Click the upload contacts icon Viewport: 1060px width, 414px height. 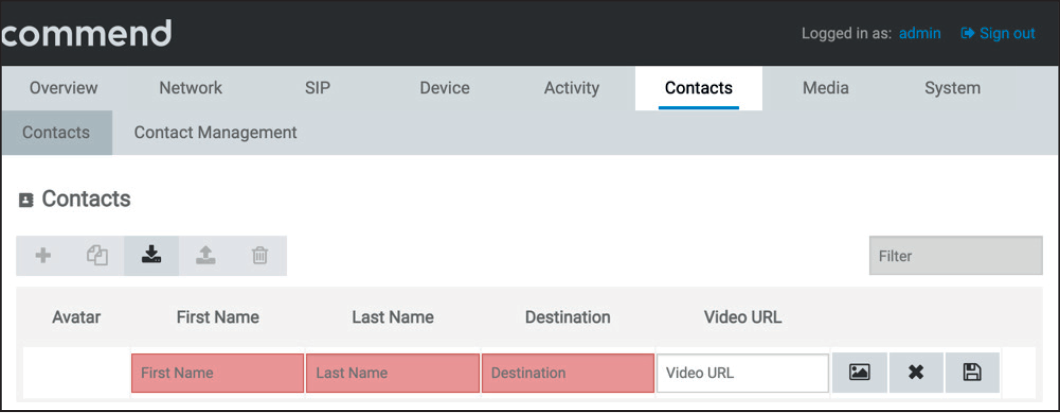pos(205,256)
